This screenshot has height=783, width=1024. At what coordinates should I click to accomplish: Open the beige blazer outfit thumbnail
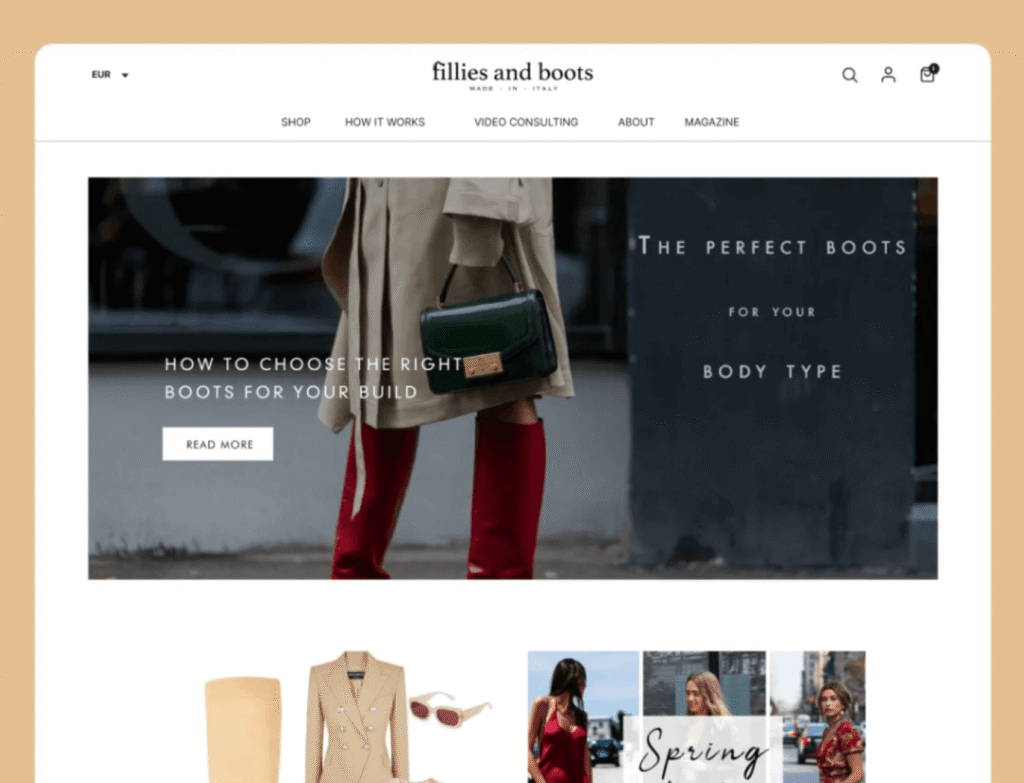[x=356, y=716]
